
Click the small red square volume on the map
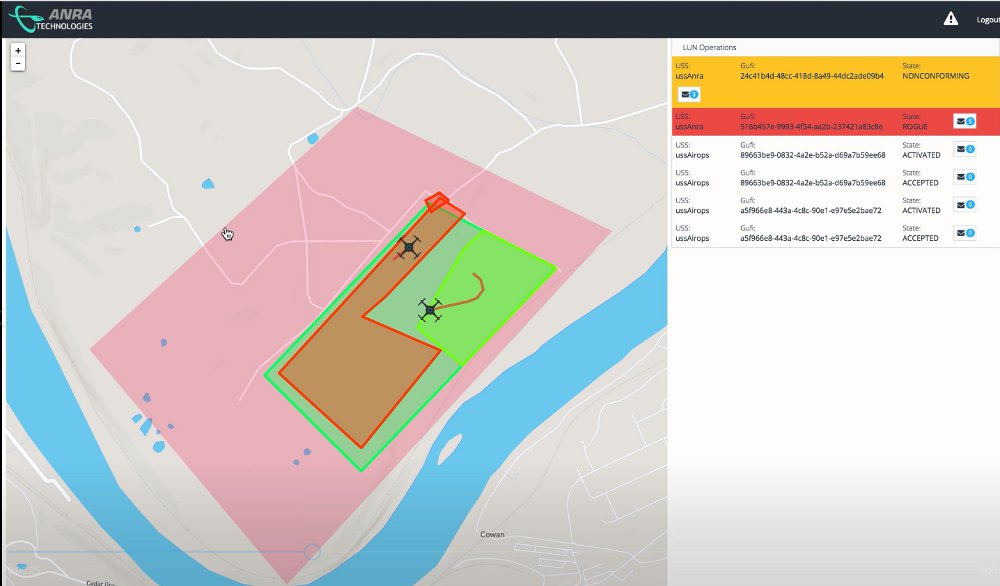(437, 201)
